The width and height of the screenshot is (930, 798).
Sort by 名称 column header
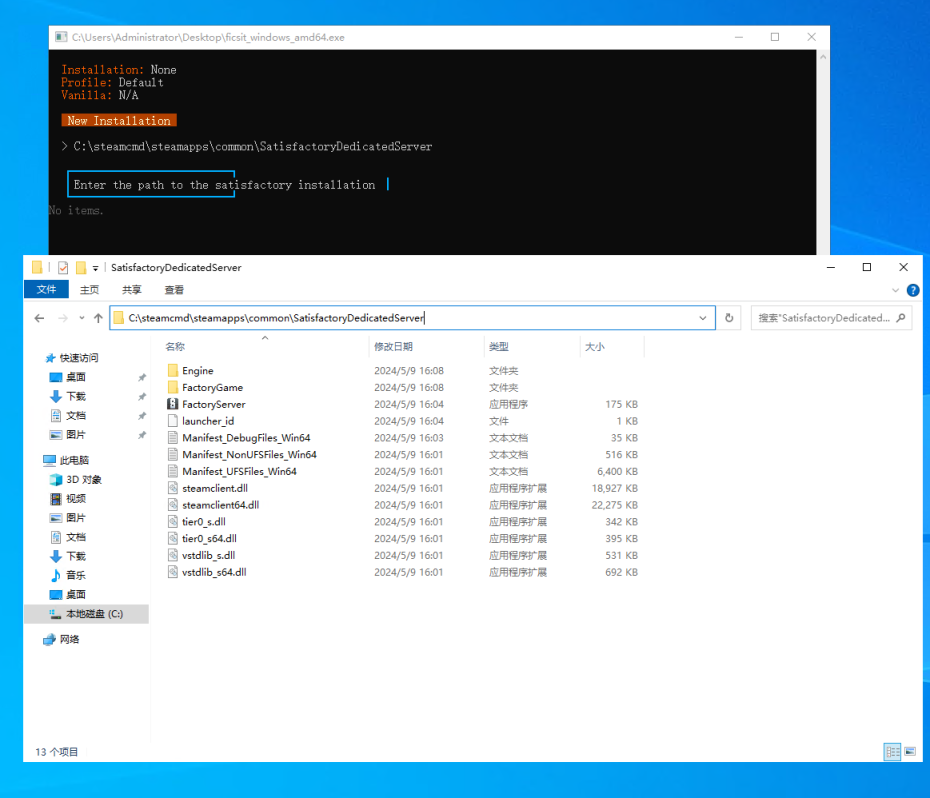(175, 346)
